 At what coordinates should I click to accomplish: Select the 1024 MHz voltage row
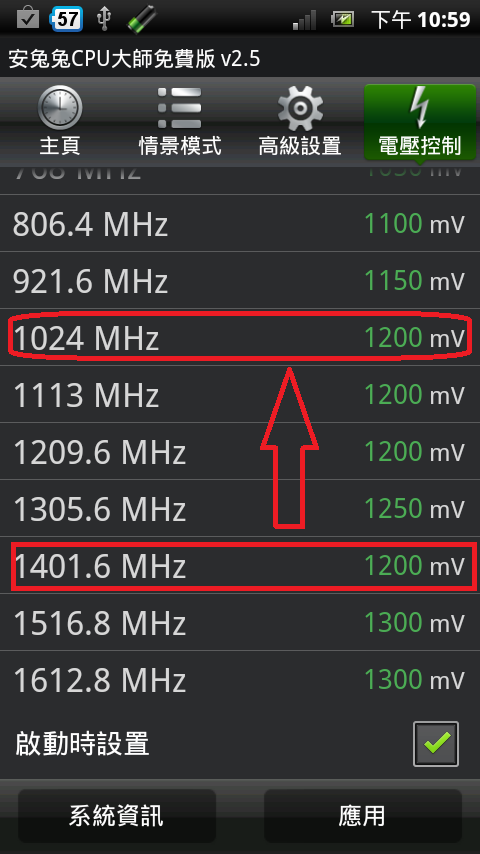tap(240, 337)
